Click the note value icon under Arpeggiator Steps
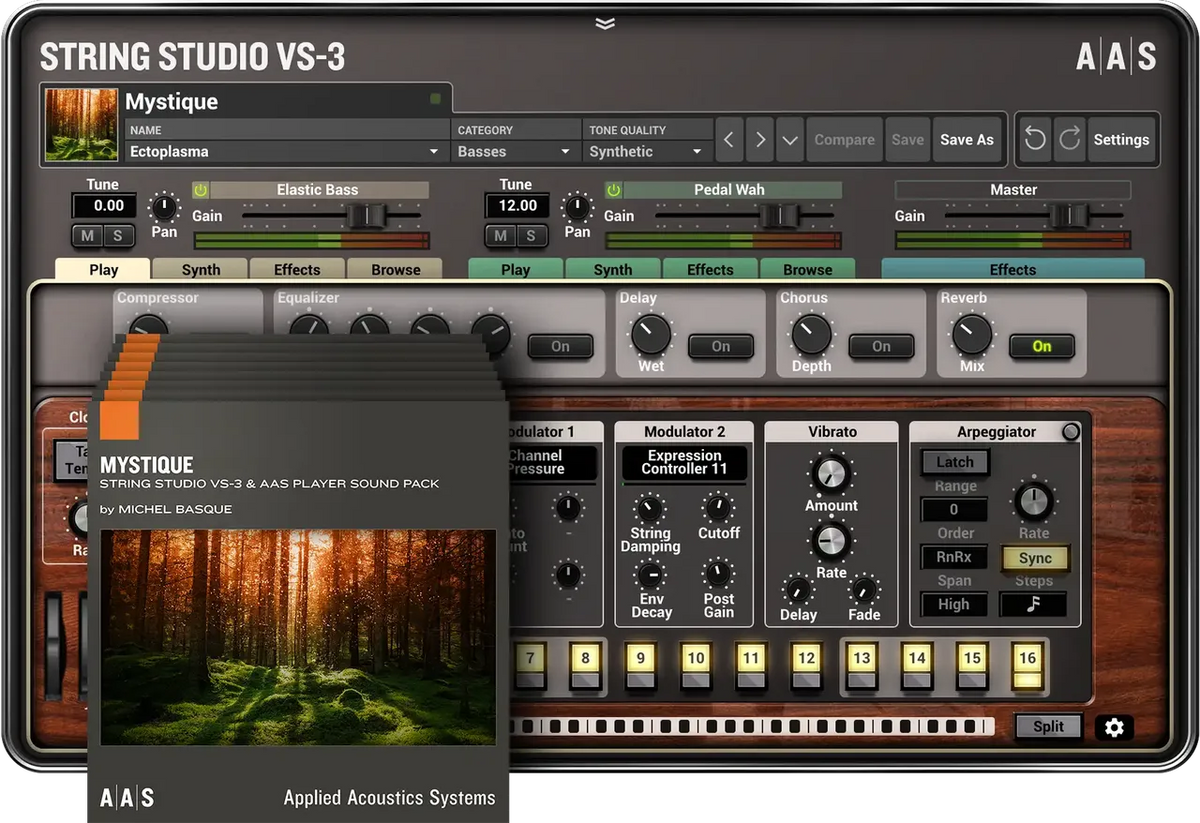Viewport: 1200px width, 823px height. (x=1035, y=604)
